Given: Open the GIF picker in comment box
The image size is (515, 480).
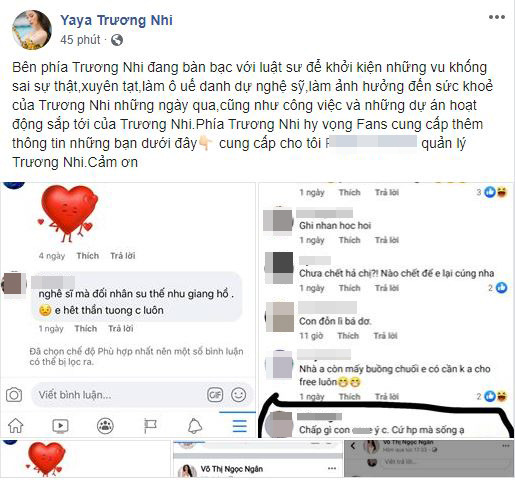Looking at the screenshot, I should pos(215,395).
